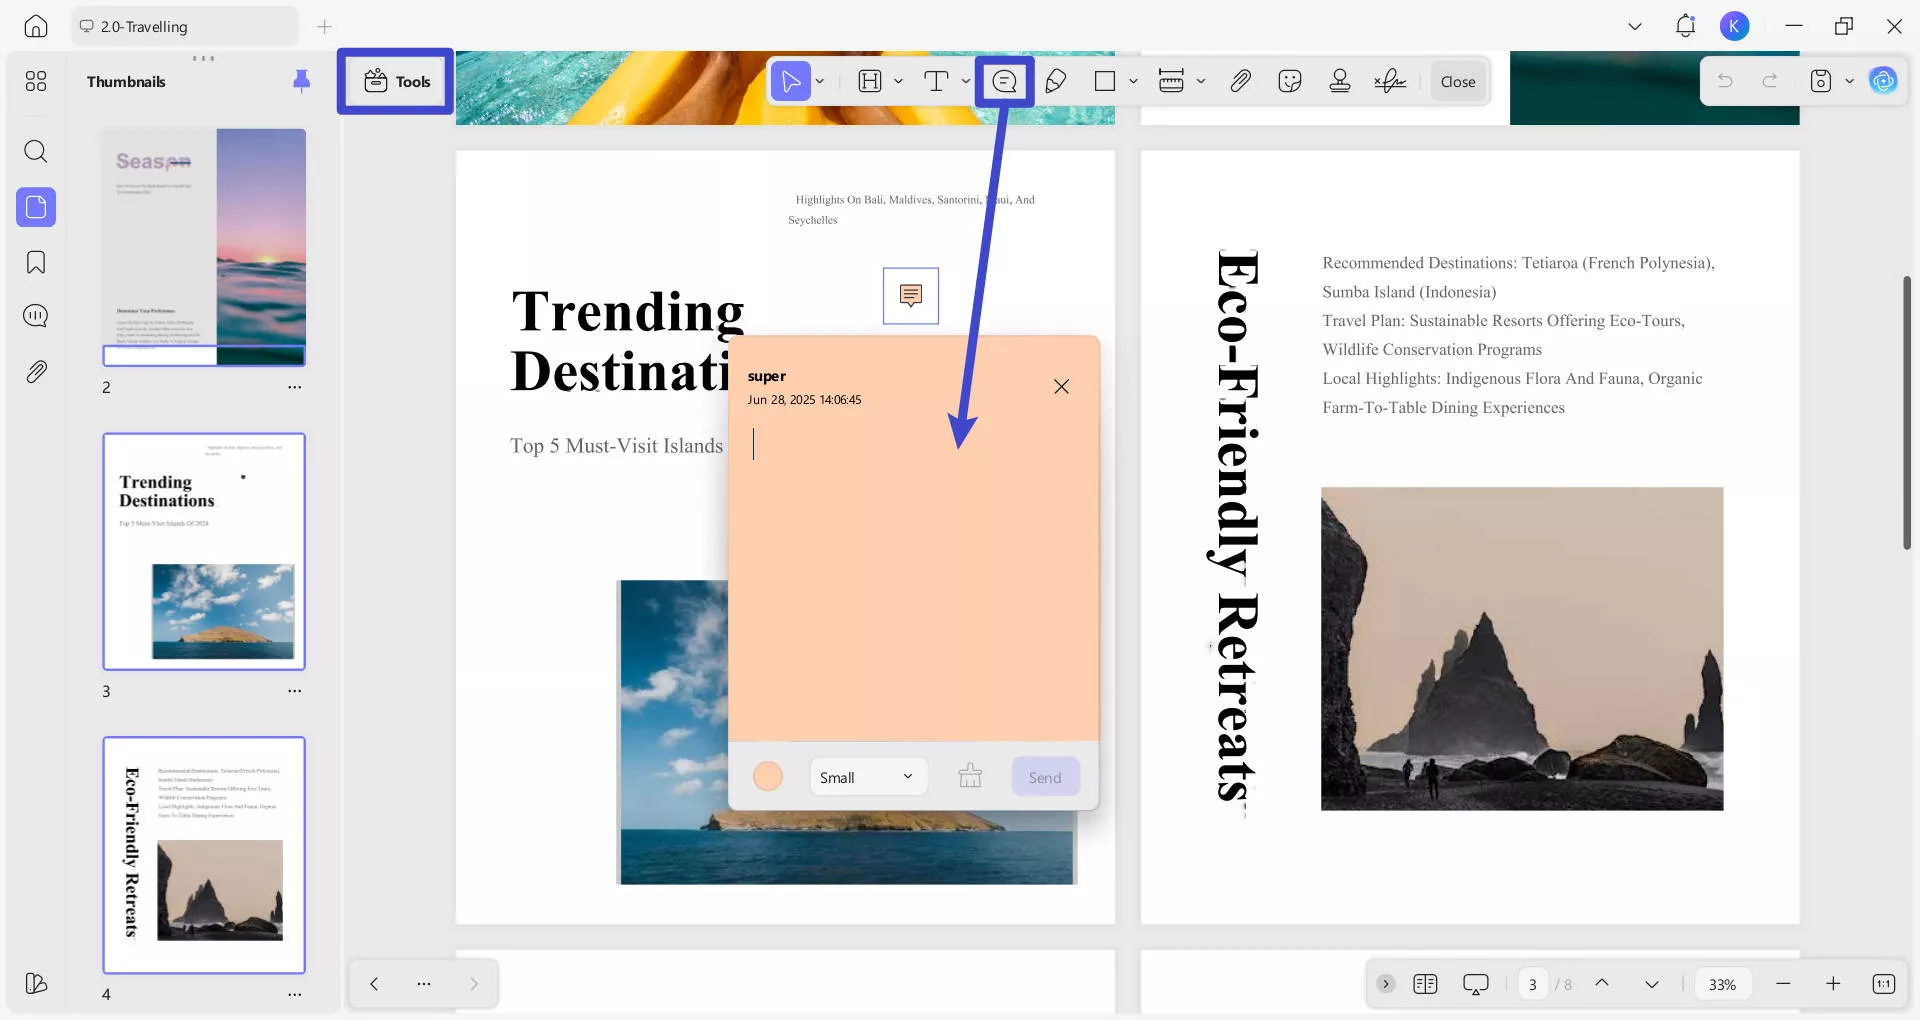Select the pencil drawing tool
The image size is (1920, 1020).
click(1055, 81)
